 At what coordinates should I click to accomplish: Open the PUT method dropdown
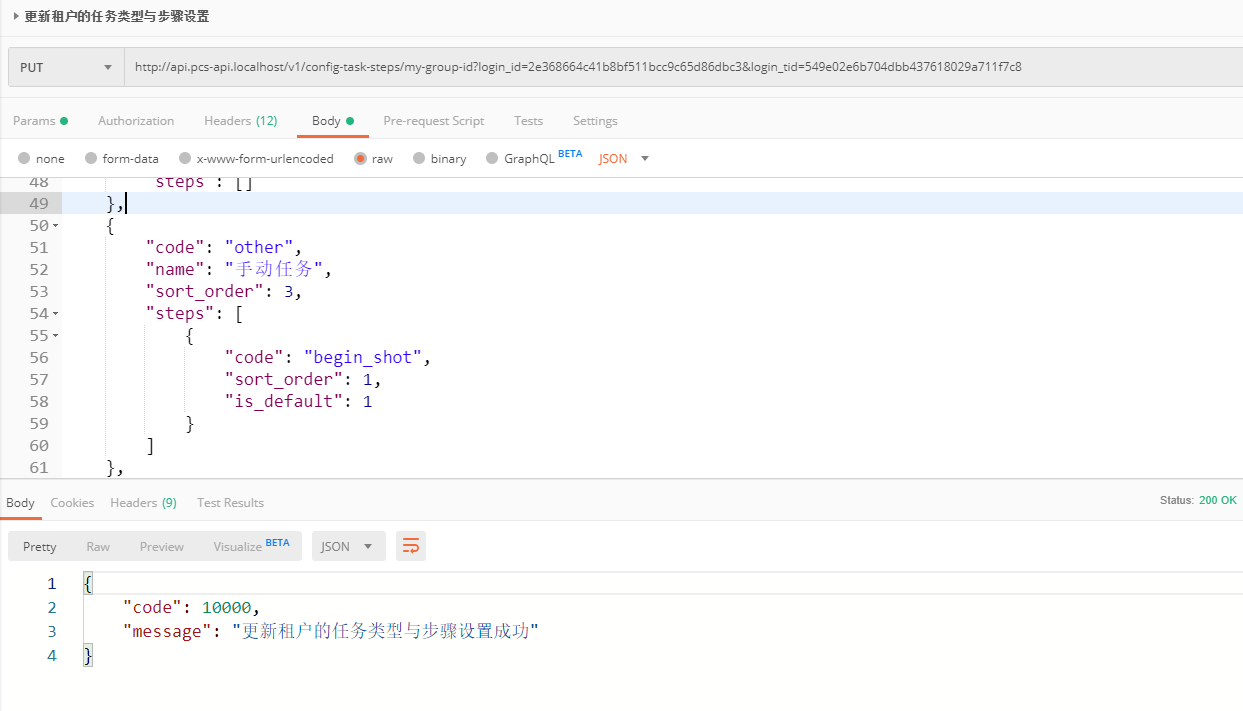tap(66, 67)
